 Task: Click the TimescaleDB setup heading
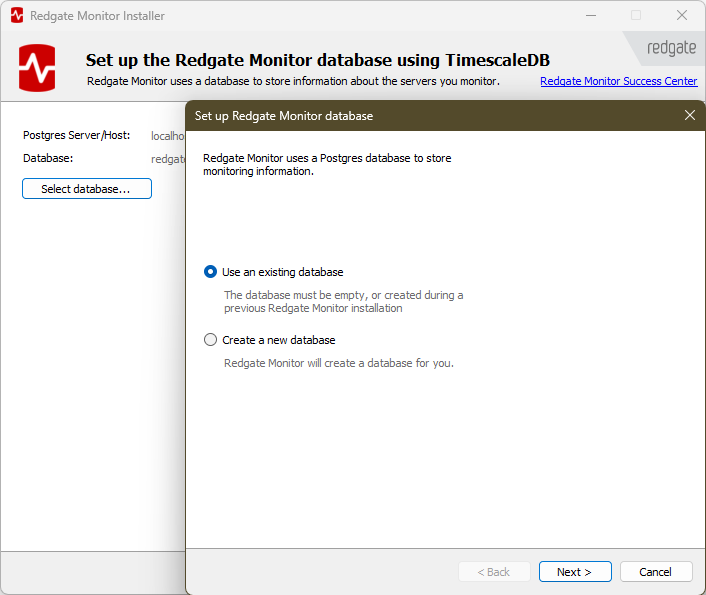pyautogui.click(x=317, y=60)
